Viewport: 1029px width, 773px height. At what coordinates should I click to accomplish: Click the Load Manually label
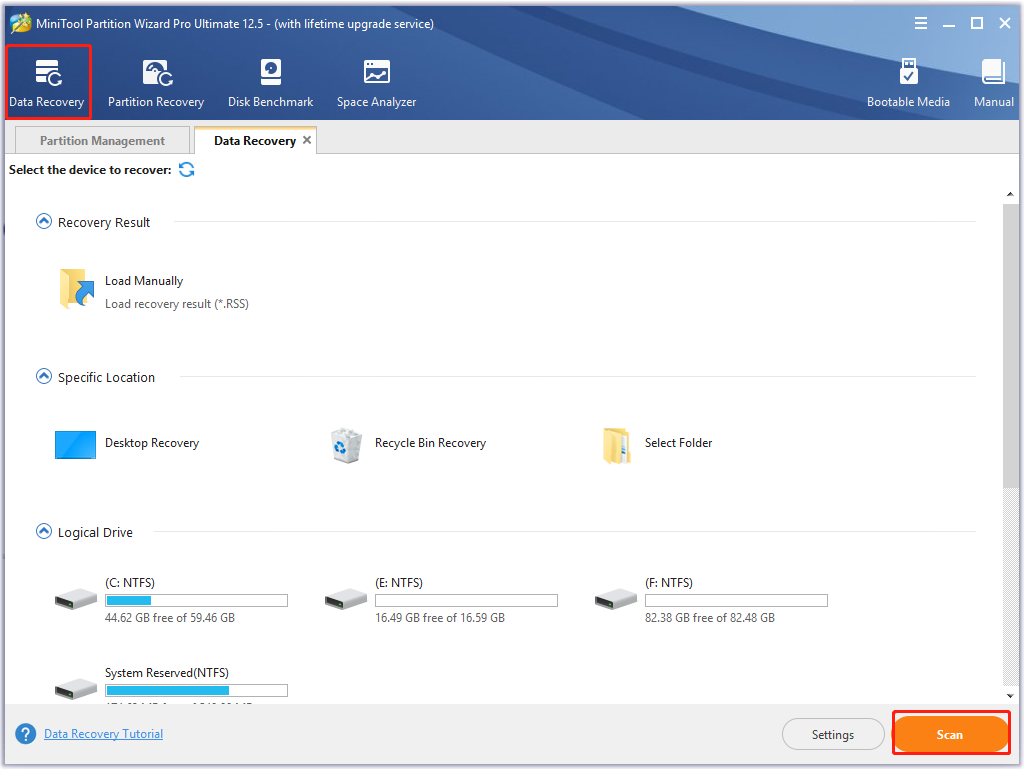[144, 281]
